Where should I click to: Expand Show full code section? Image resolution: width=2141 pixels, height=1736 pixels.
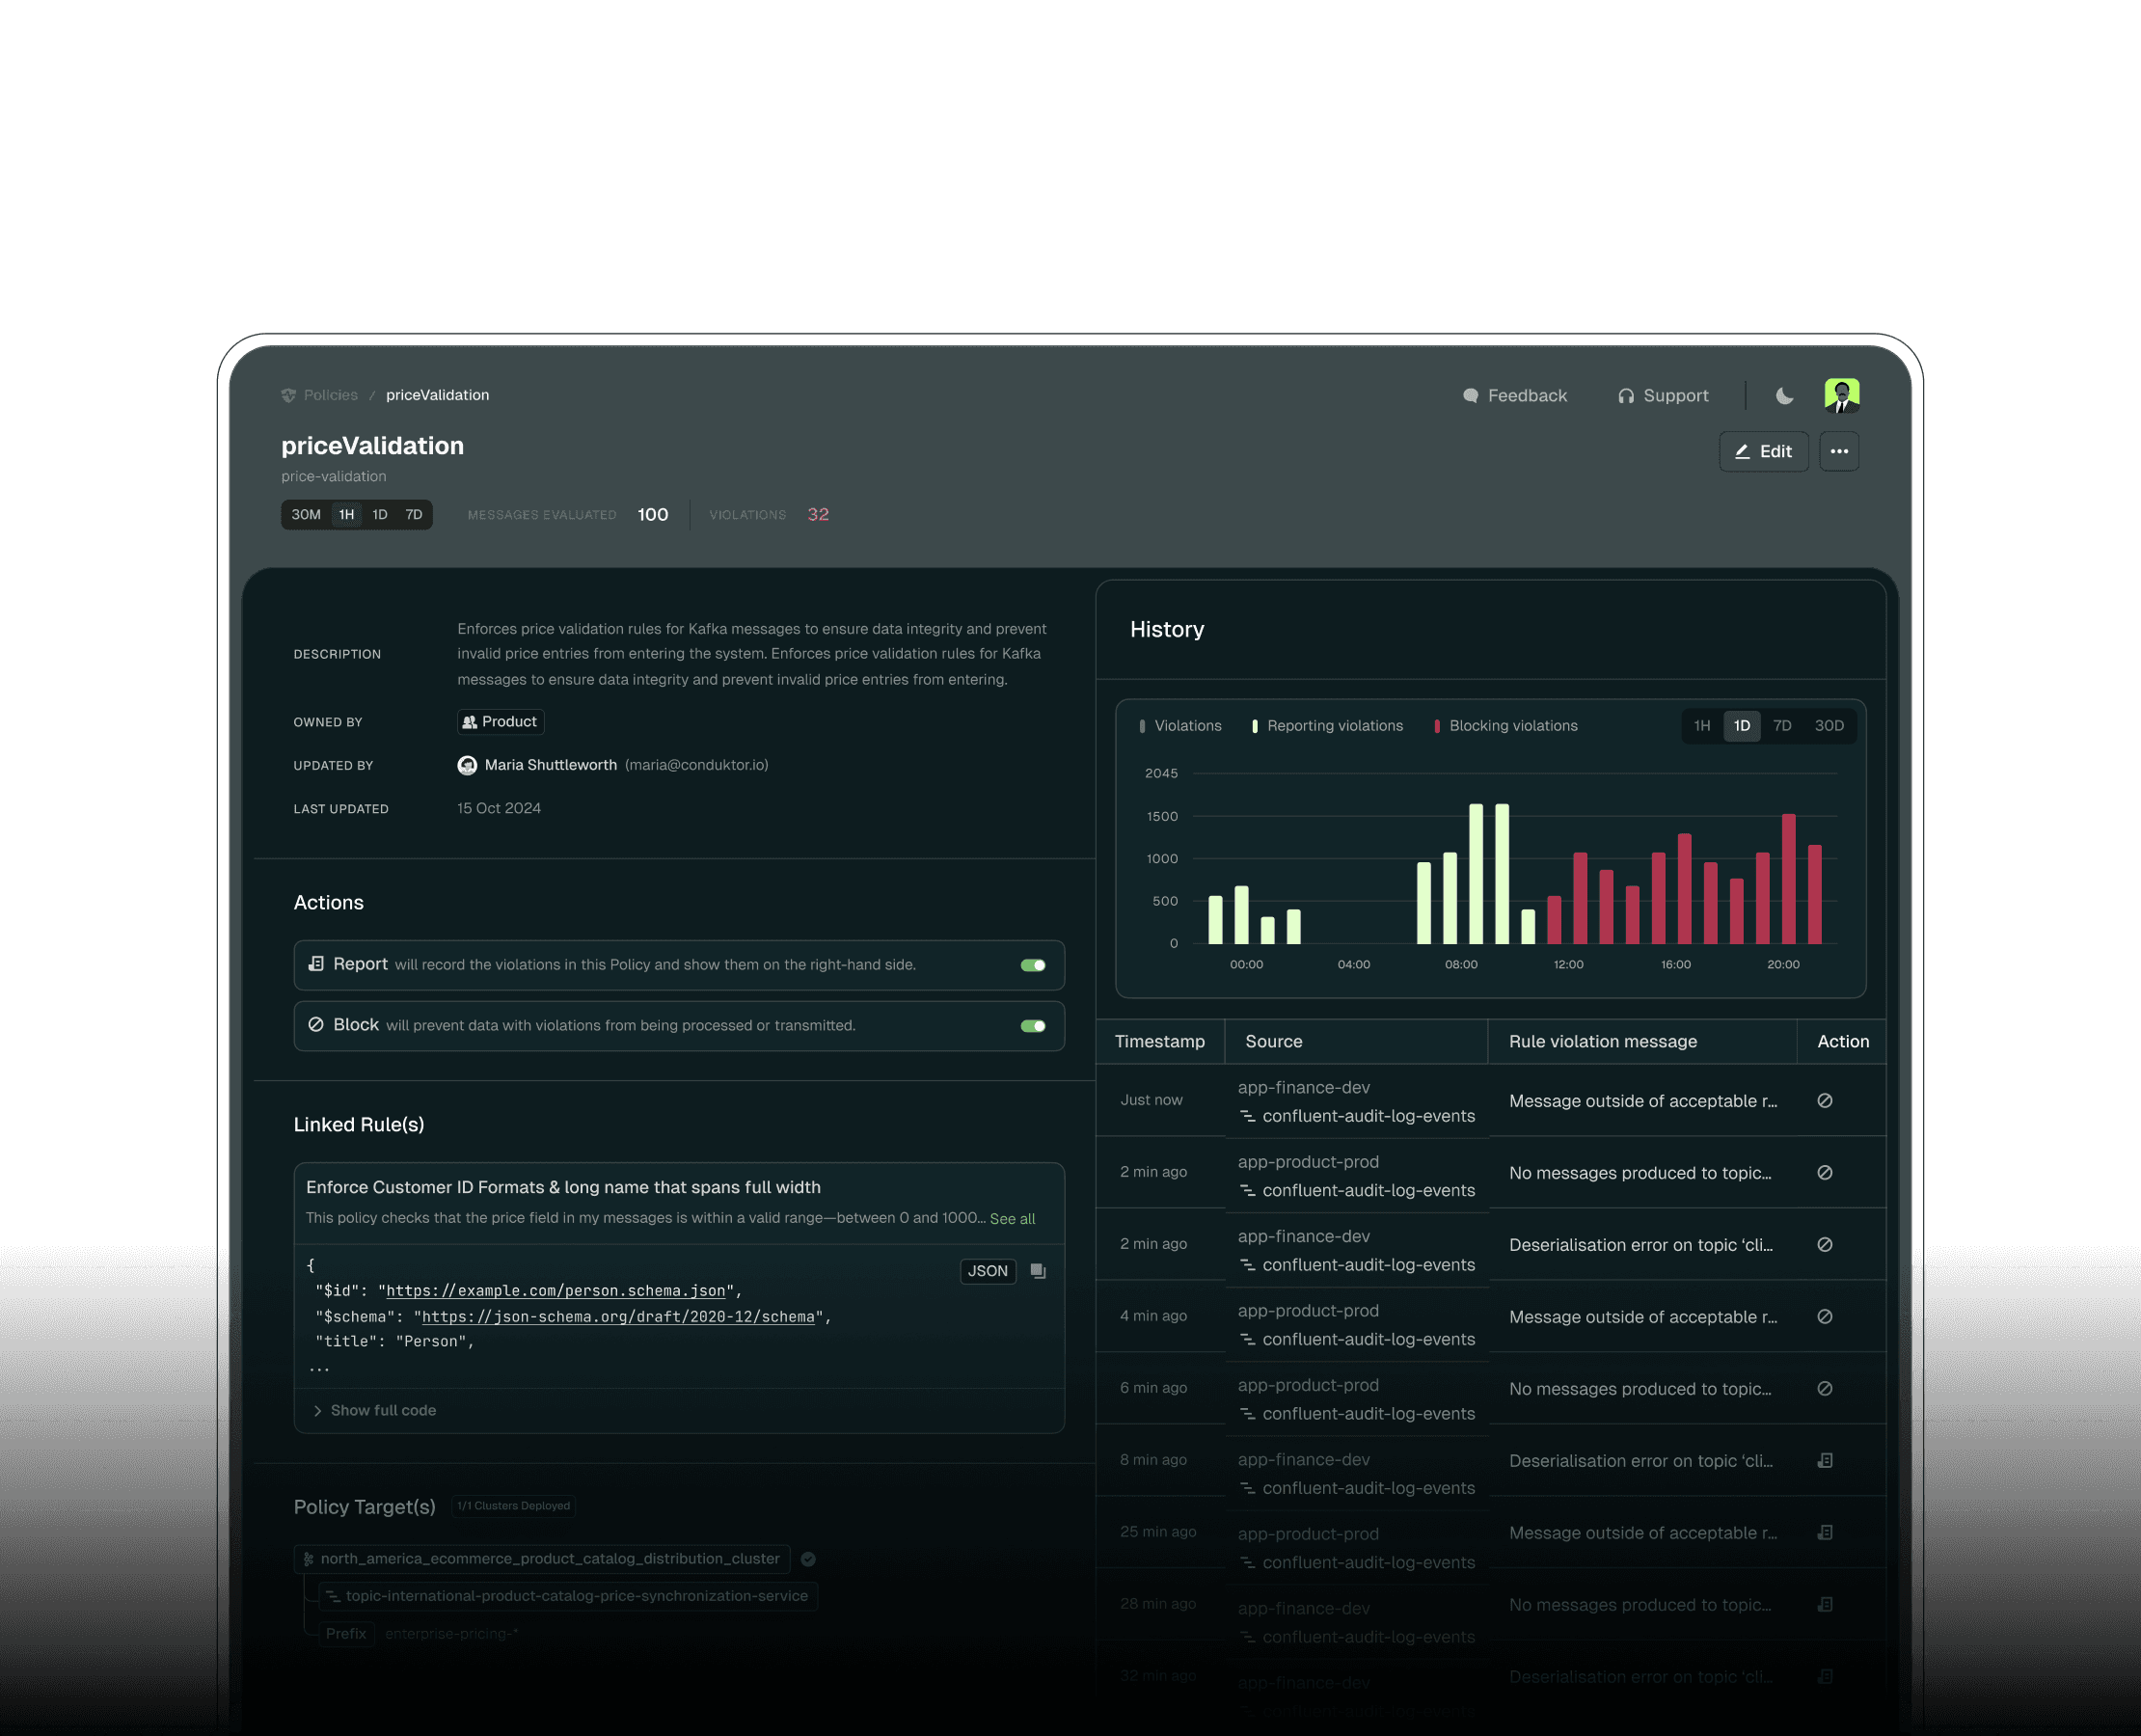[382, 1410]
